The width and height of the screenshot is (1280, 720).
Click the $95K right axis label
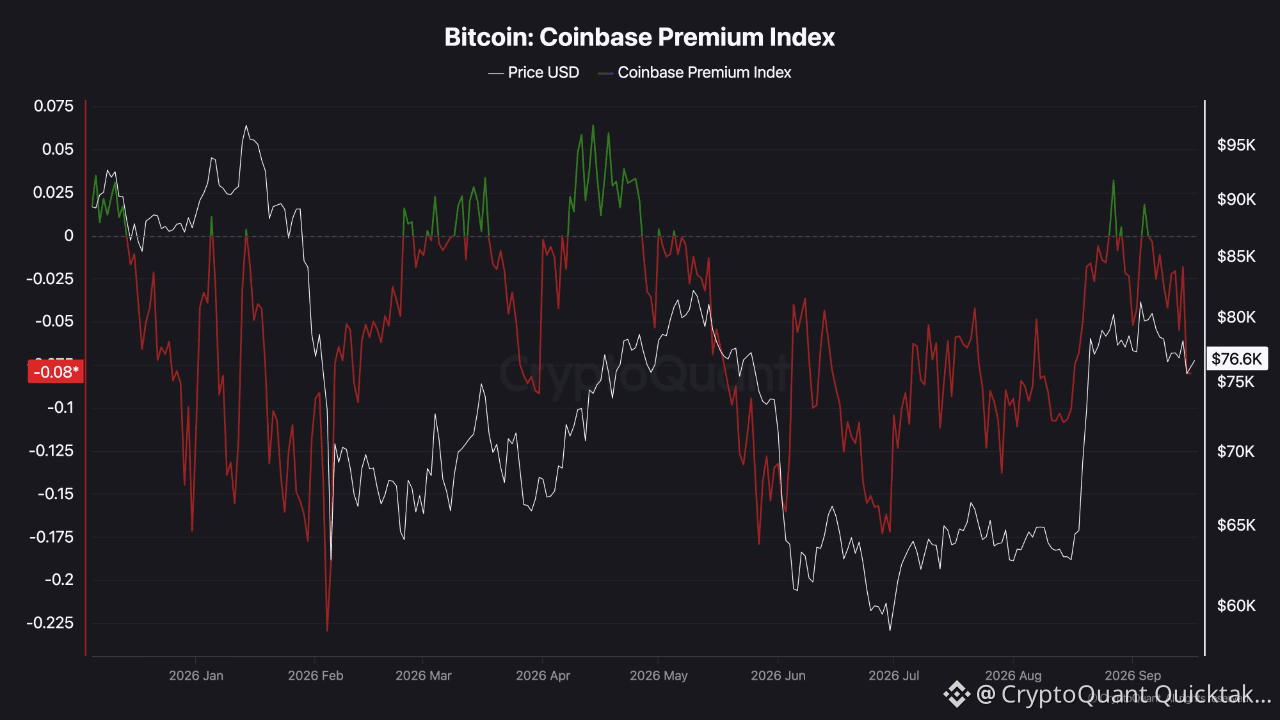click(x=1236, y=146)
